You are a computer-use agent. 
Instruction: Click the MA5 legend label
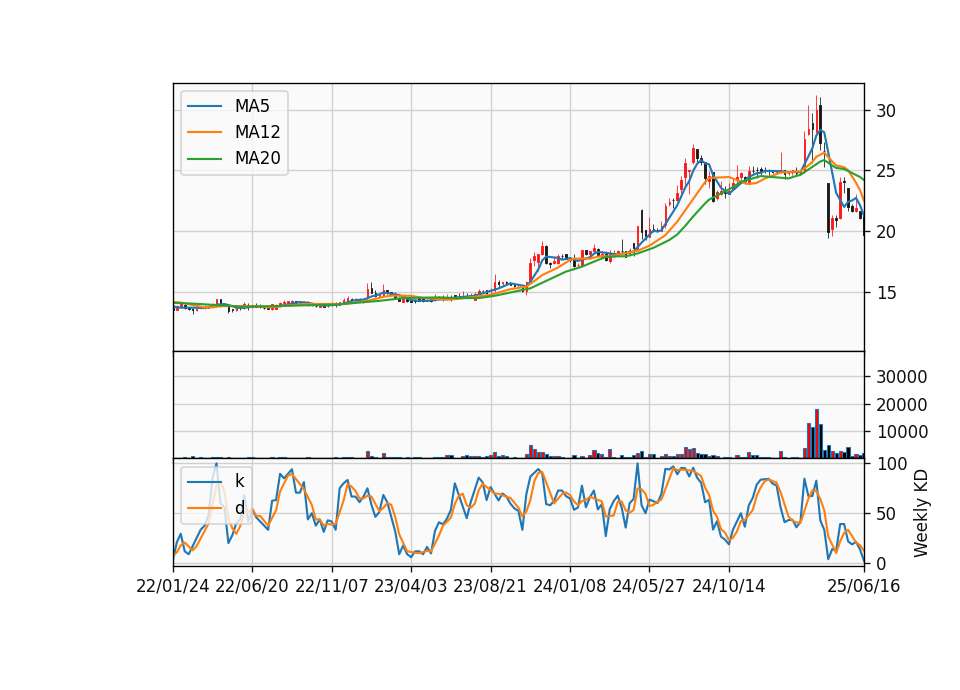point(252,106)
